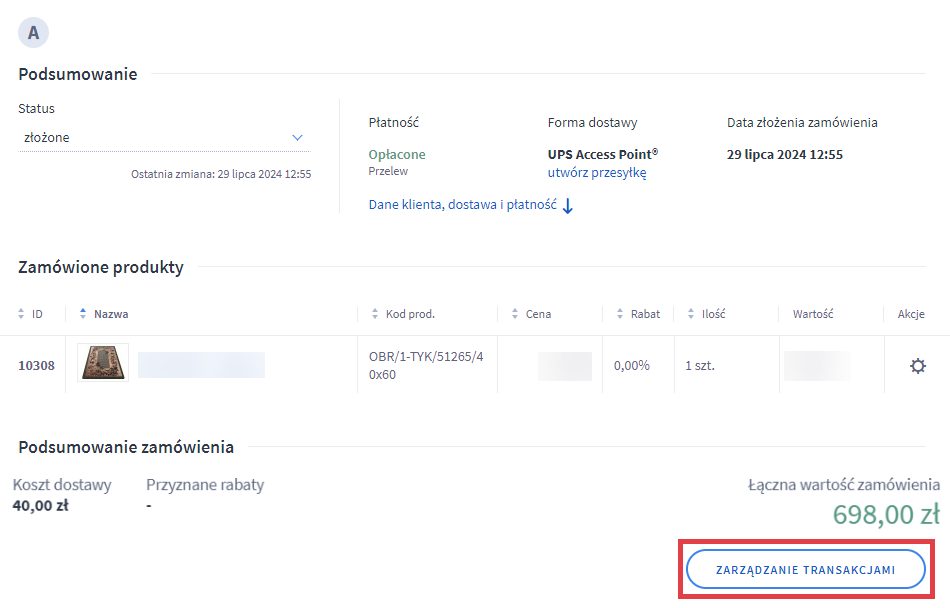The width and height of the screenshot is (950, 608).
Task: Click the Akcje column header
Action: (910, 314)
